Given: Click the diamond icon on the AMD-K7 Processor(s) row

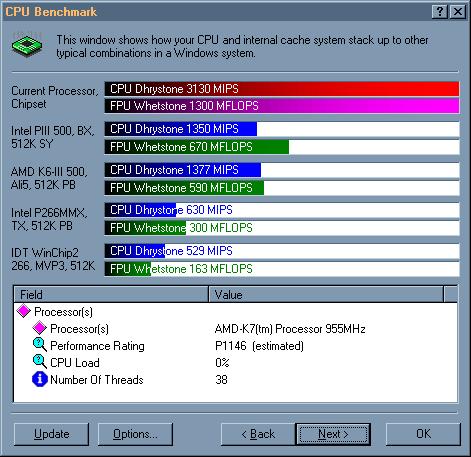Looking at the screenshot, I should pyautogui.click(x=40, y=328).
